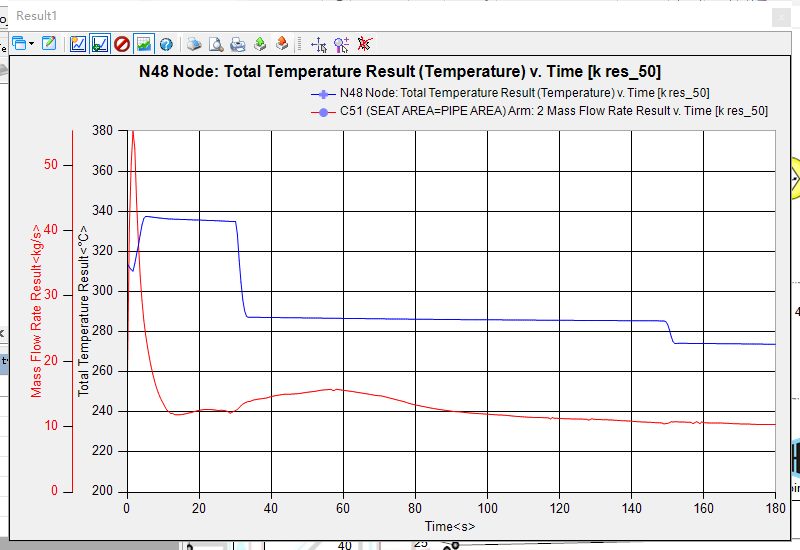This screenshot has width=800, height=550.
Task: Click the green up-arrow export icon
Action: 260,44
